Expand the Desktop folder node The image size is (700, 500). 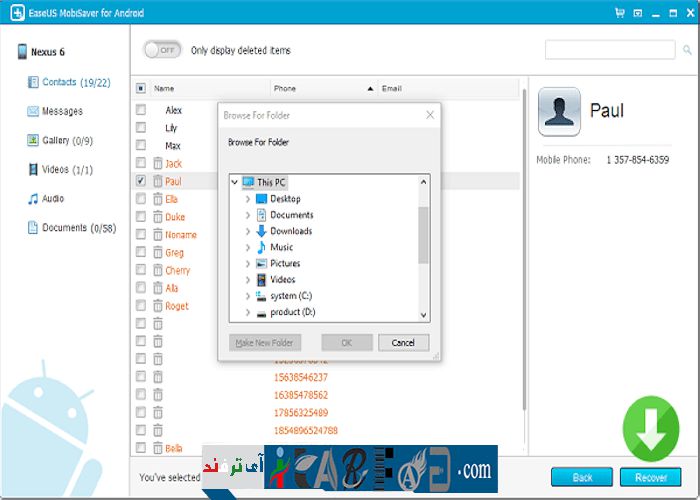pos(248,199)
